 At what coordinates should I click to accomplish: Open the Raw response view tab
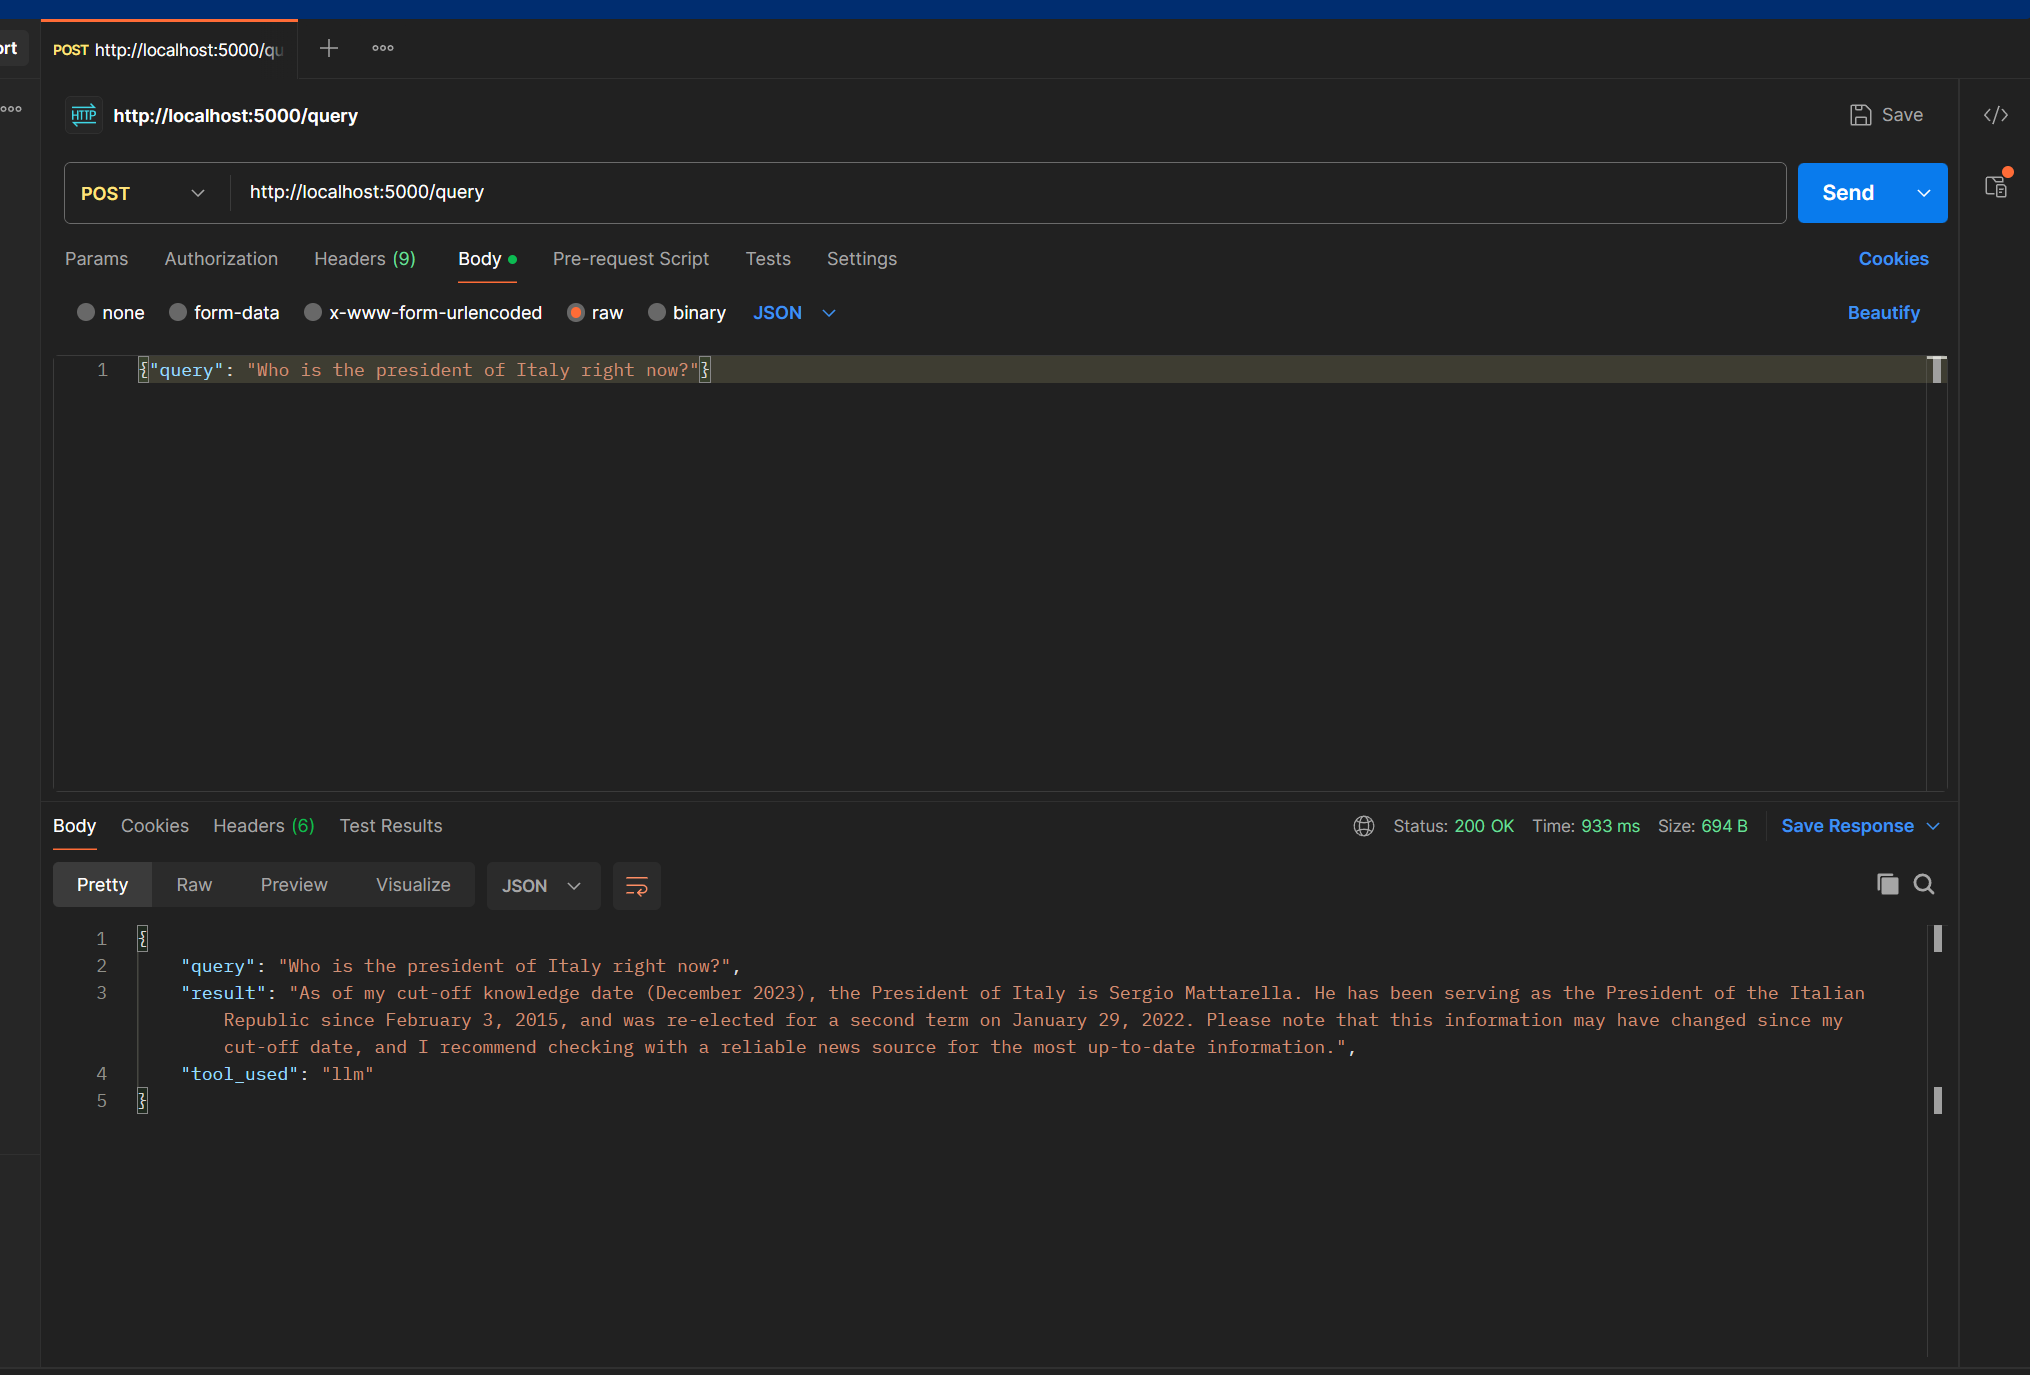point(194,885)
